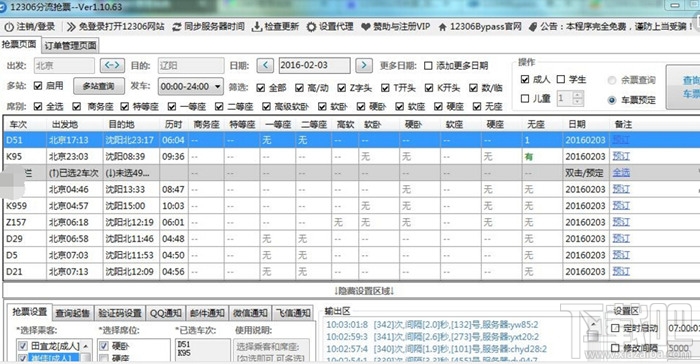Open captcha settings tab

(x=120, y=314)
